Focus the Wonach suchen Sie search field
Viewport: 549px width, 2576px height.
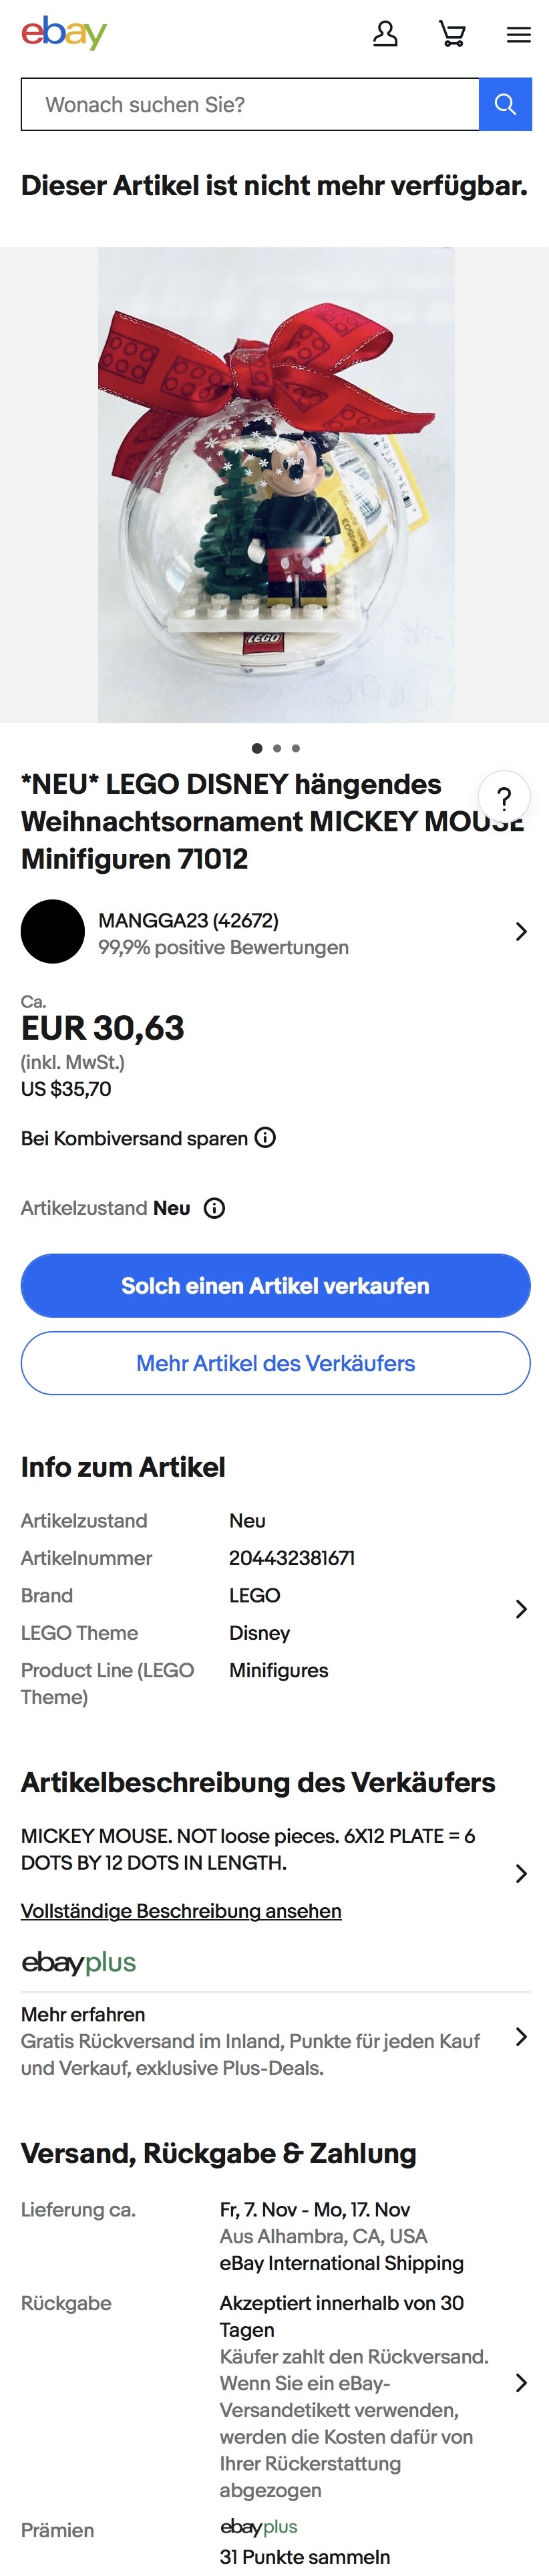(250, 104)
